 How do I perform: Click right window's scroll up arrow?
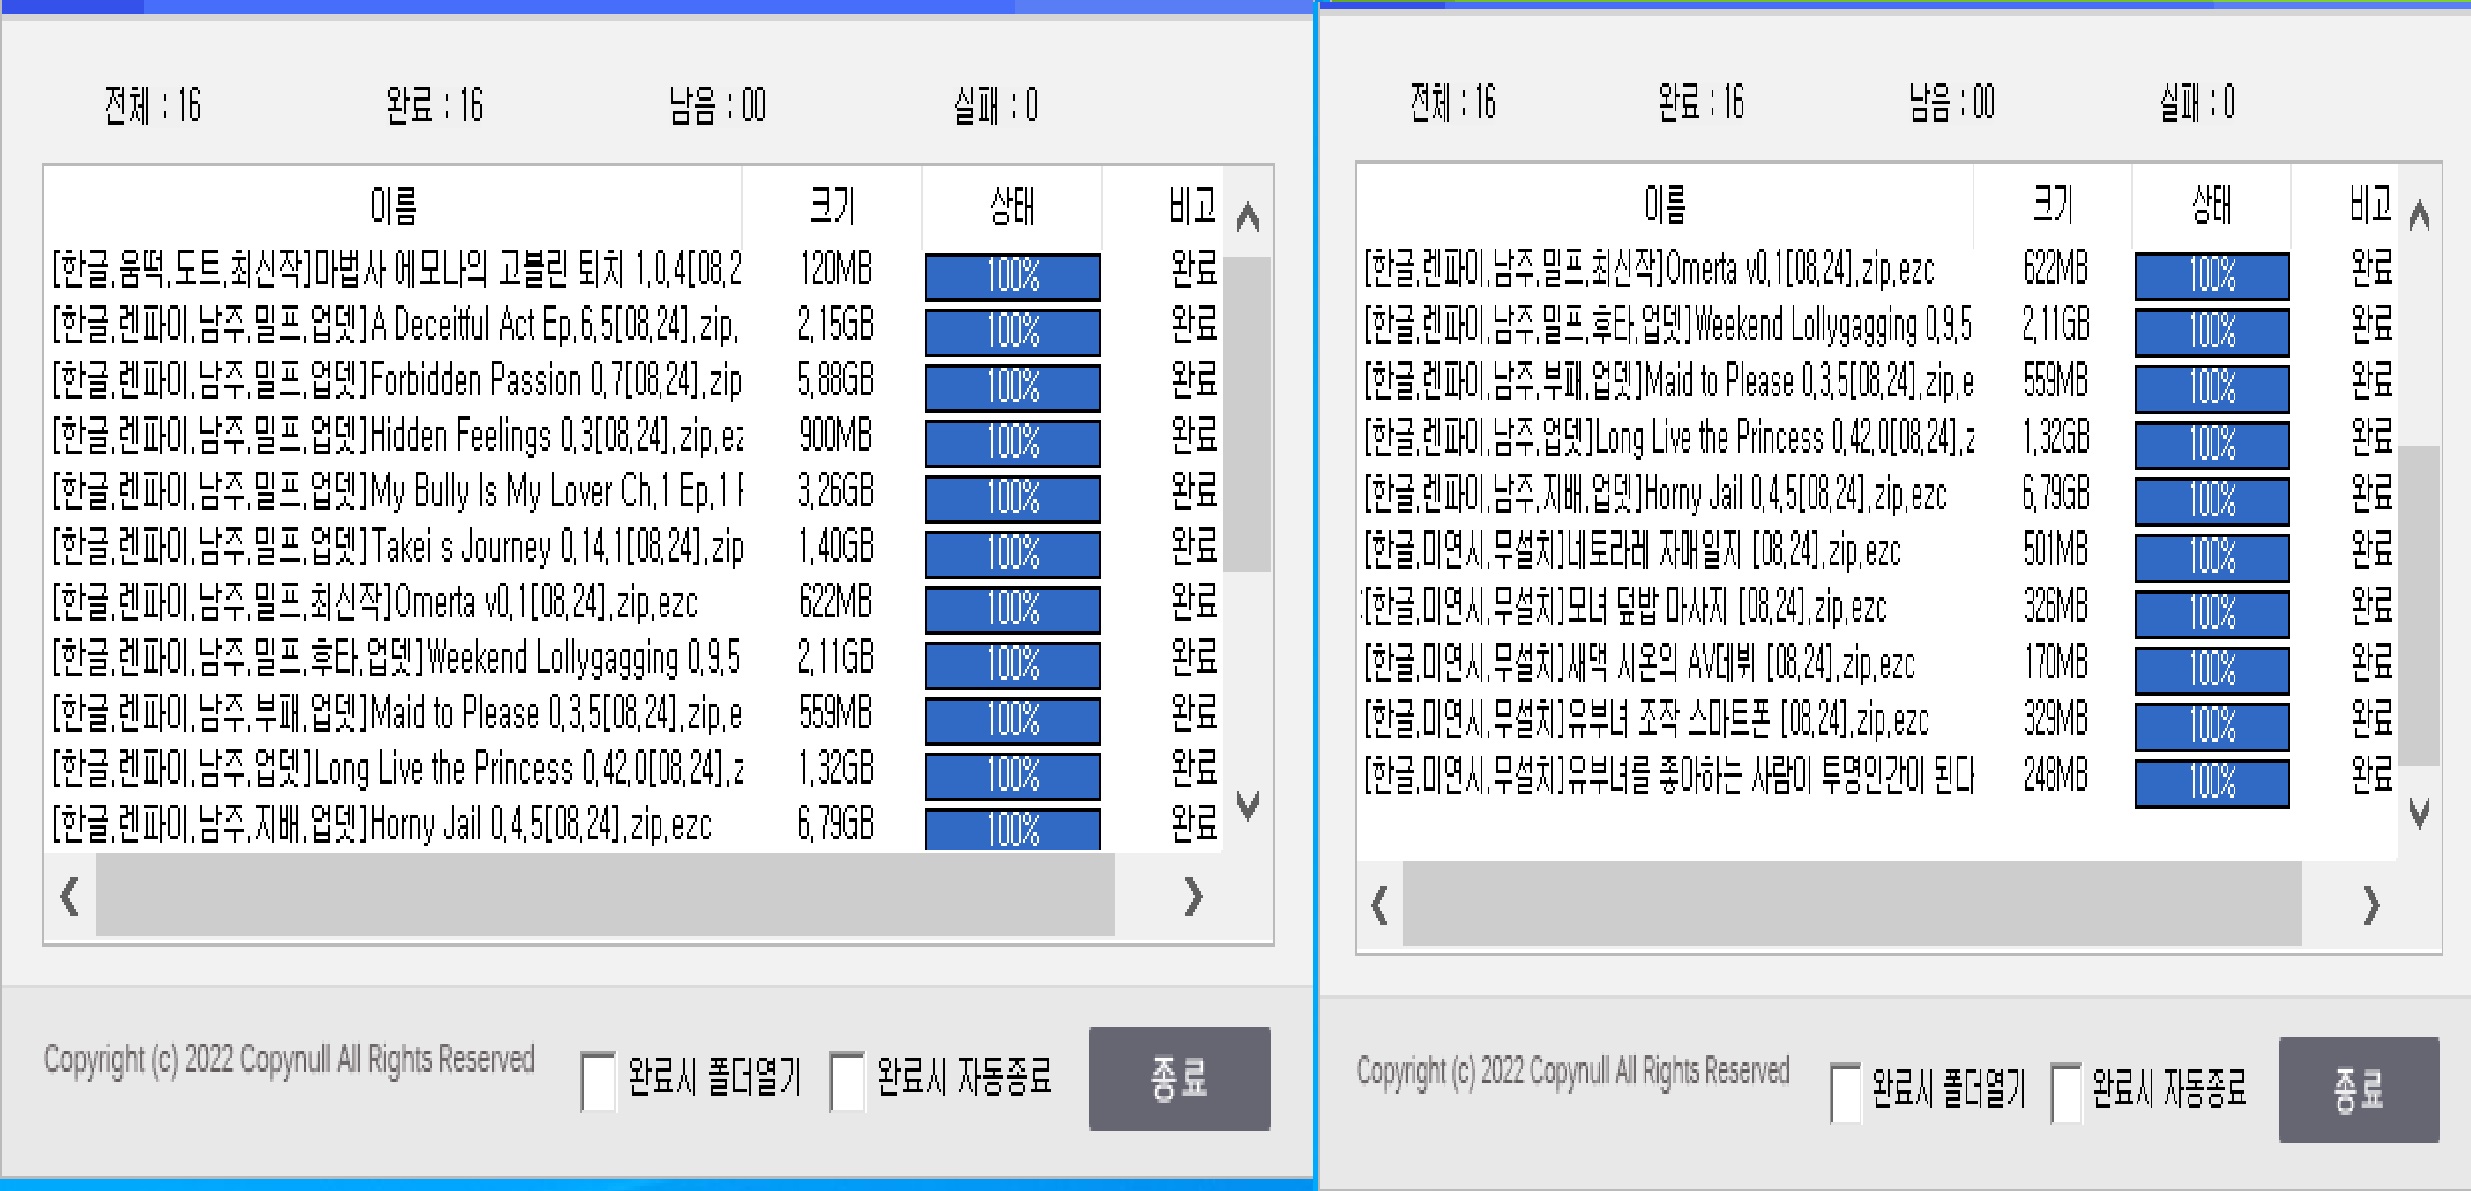(2419, 214)
